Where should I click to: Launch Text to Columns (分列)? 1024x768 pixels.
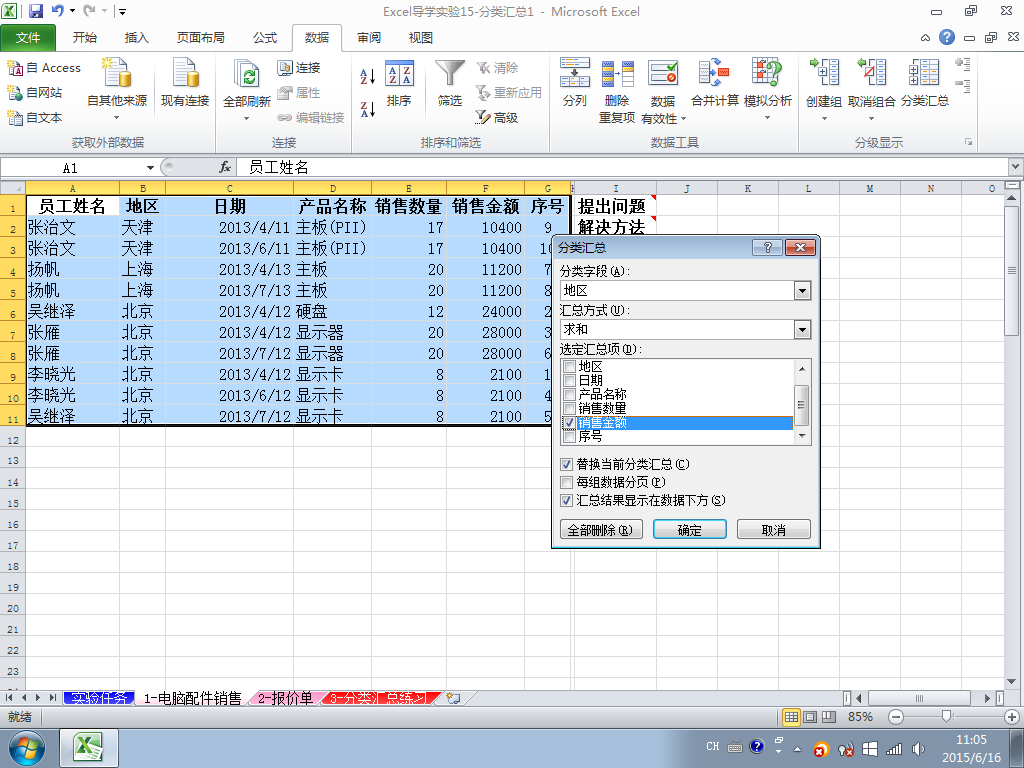(x=575, y=83)
